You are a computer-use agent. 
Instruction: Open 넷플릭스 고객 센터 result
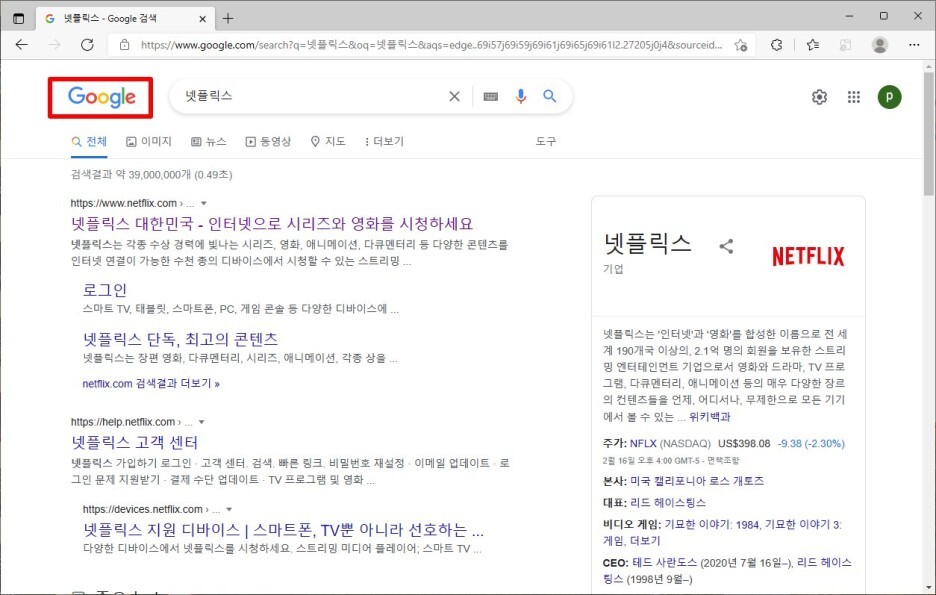(134, 442)
